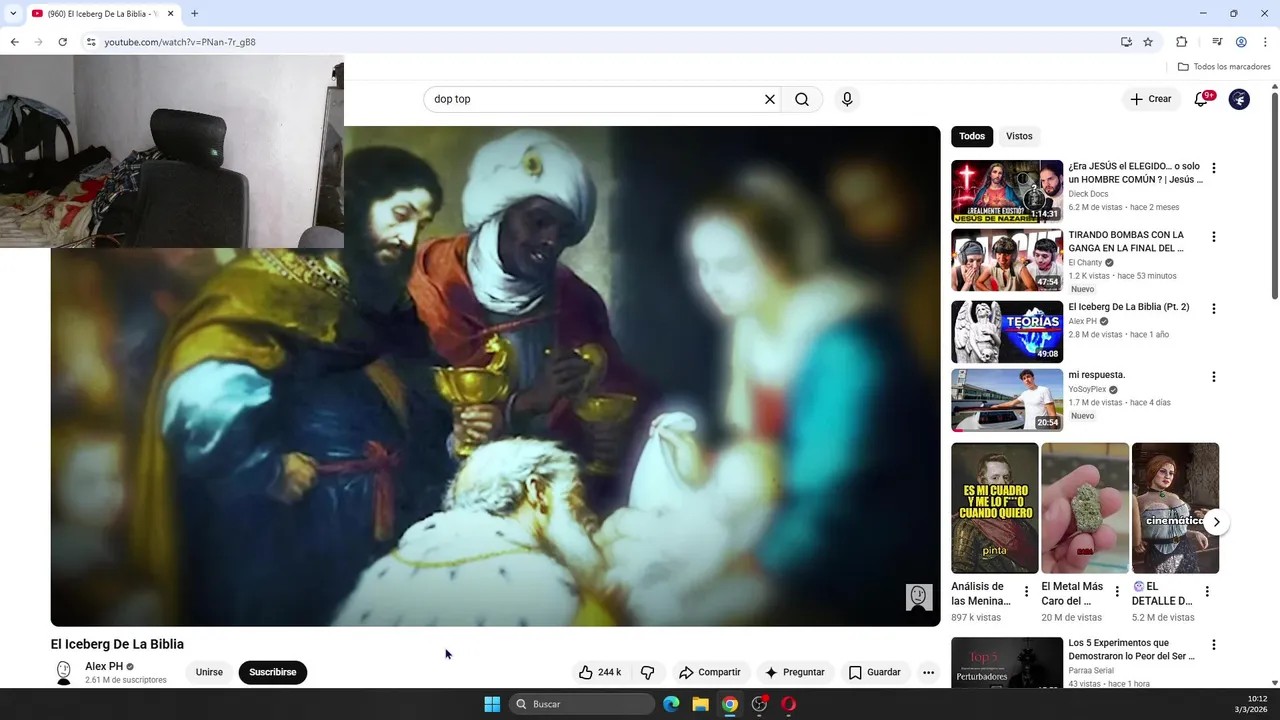Open more actions ellipsis under video
The image size is (1280, 720).
(928, 672)
